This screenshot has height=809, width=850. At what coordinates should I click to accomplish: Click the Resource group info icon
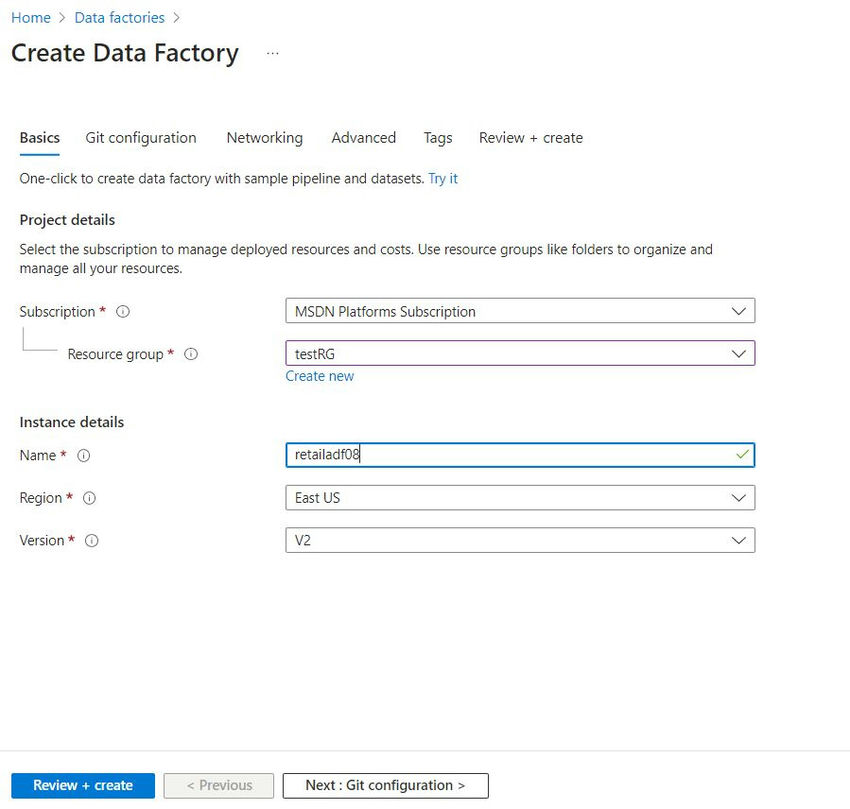(191, 354)
